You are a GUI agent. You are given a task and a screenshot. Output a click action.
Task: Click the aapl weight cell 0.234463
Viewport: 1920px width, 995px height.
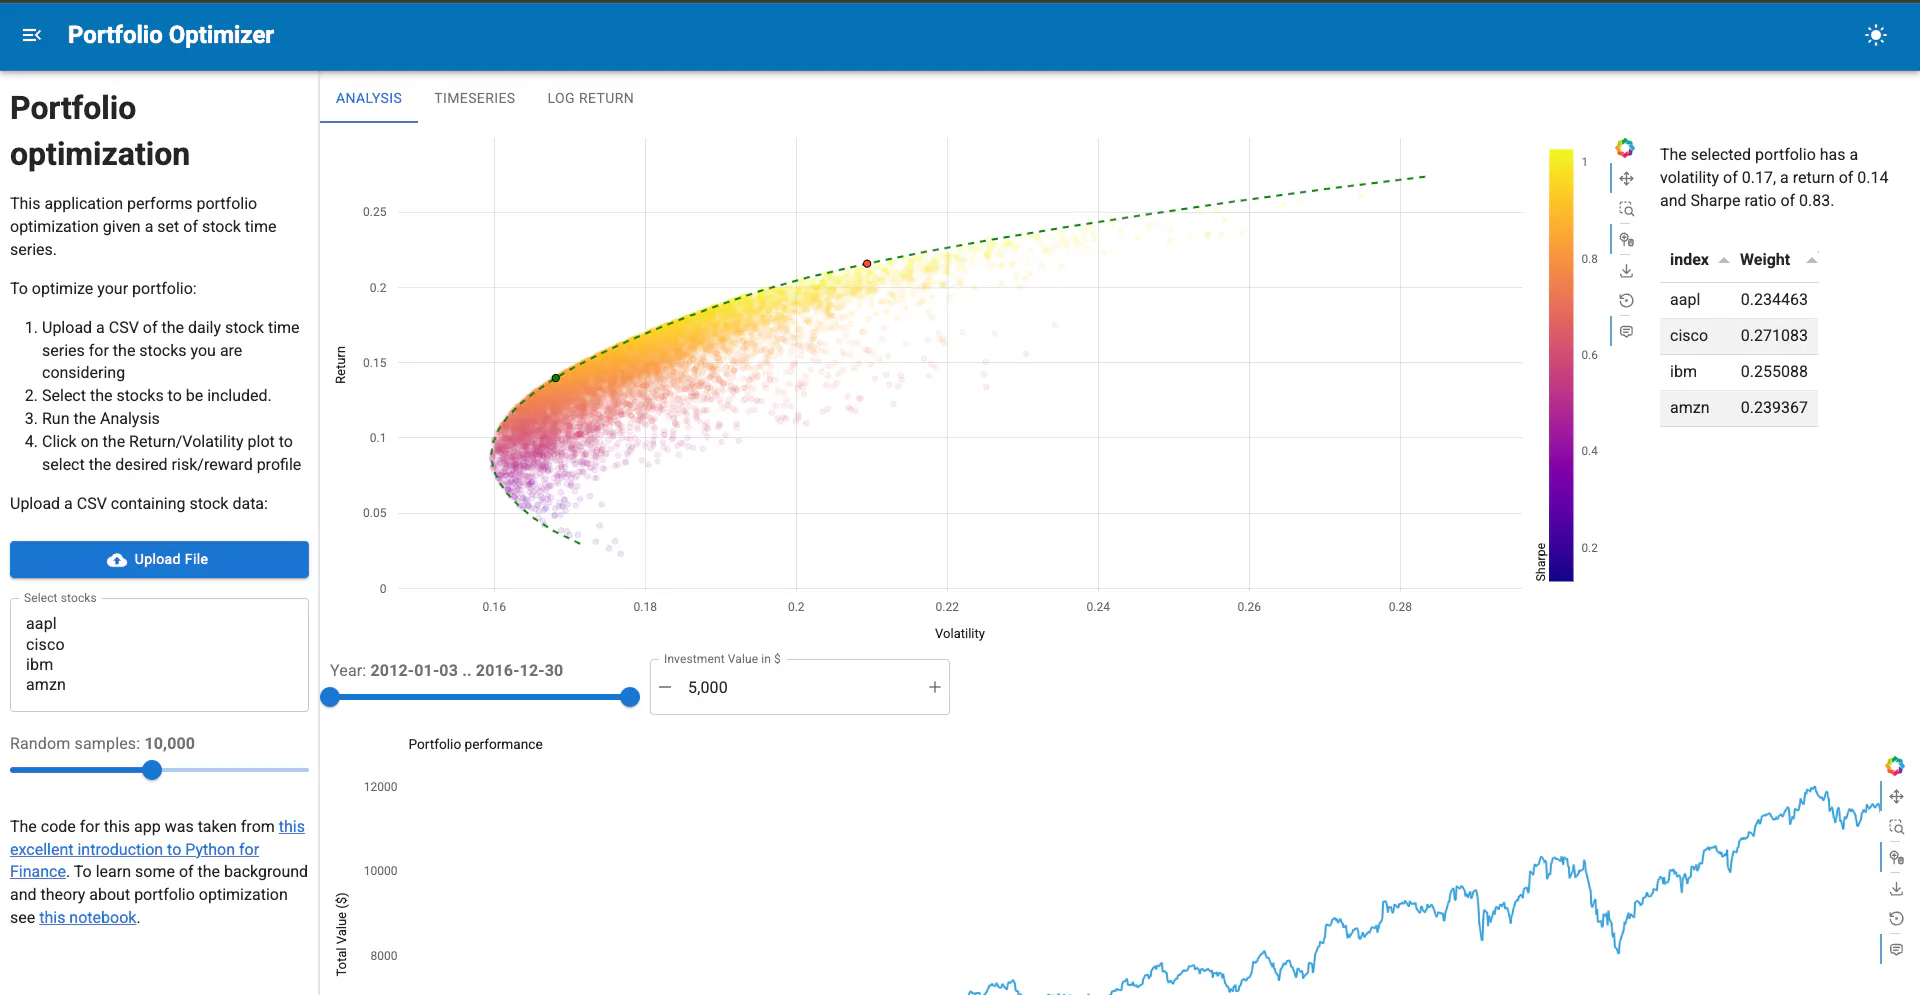[1774, 300]
